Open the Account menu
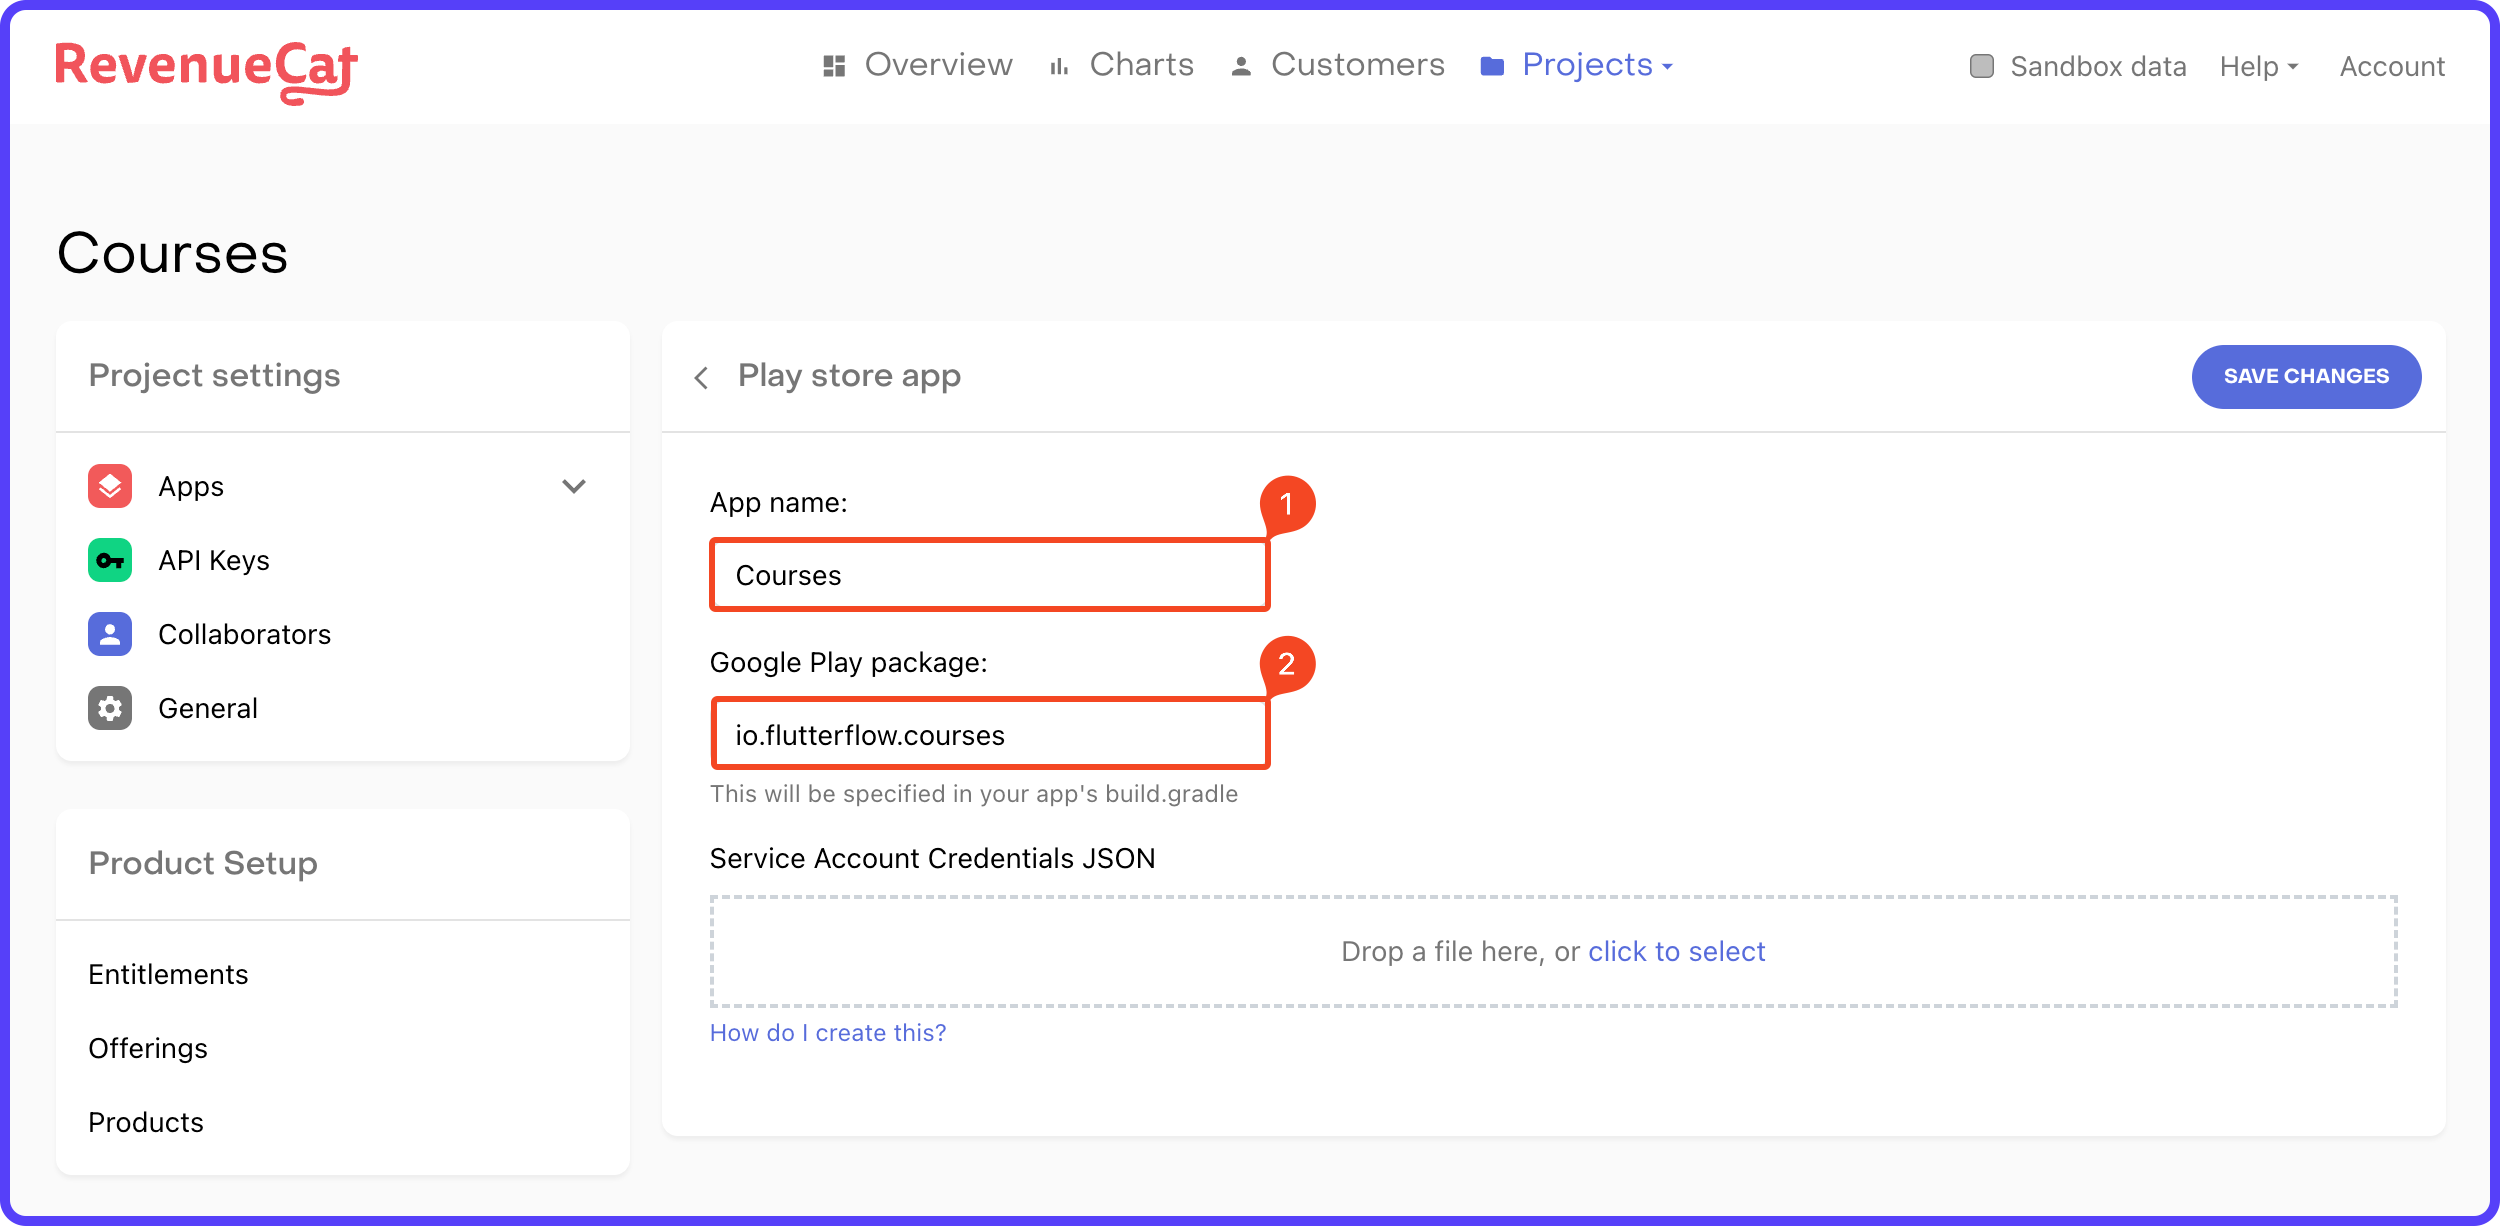Image resolution: width=2500 pixels, height=1226 pixels. (2391, 65)
